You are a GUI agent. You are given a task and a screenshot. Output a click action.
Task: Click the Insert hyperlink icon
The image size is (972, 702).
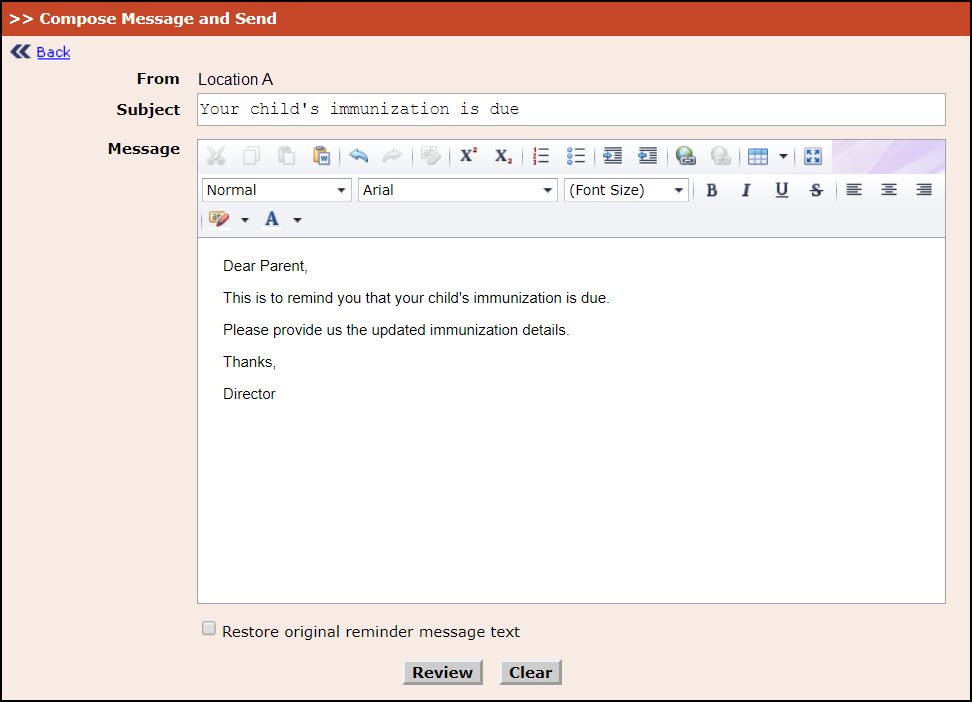(685, 156)
